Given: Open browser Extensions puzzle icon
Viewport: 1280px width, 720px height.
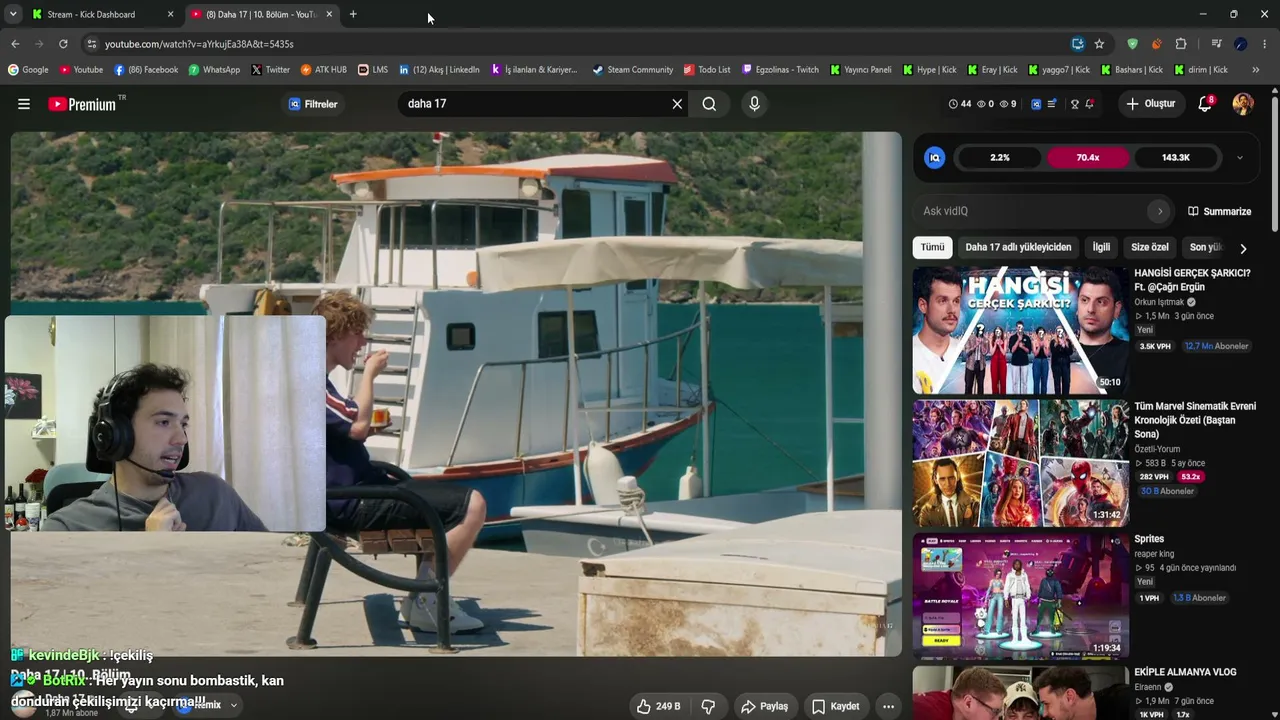Looking at the screenshot, I should coord(1181,44).
